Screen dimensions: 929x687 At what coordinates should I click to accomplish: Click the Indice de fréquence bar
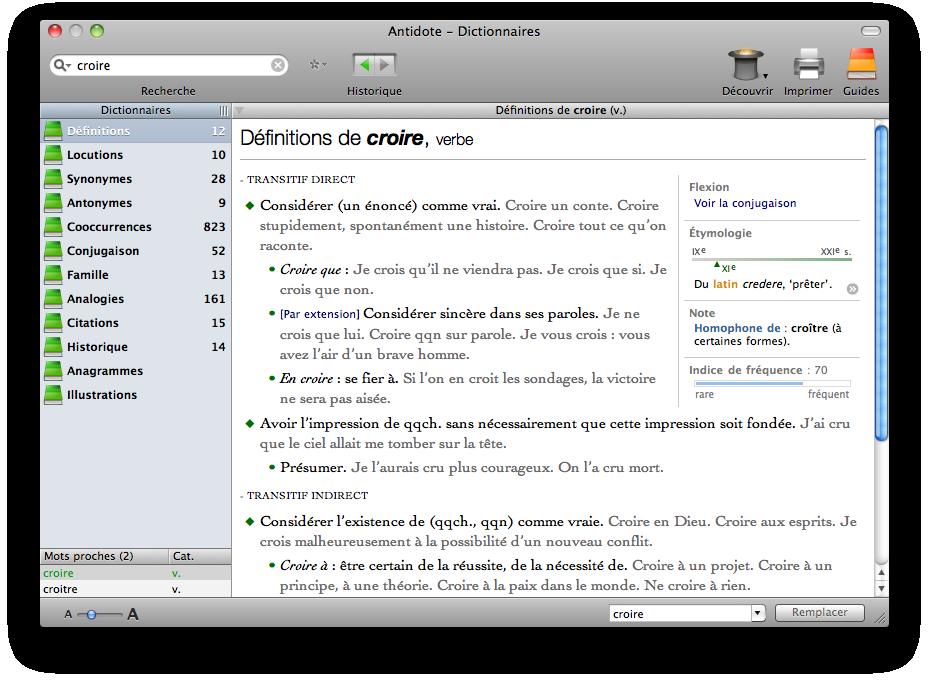(773, 384)
